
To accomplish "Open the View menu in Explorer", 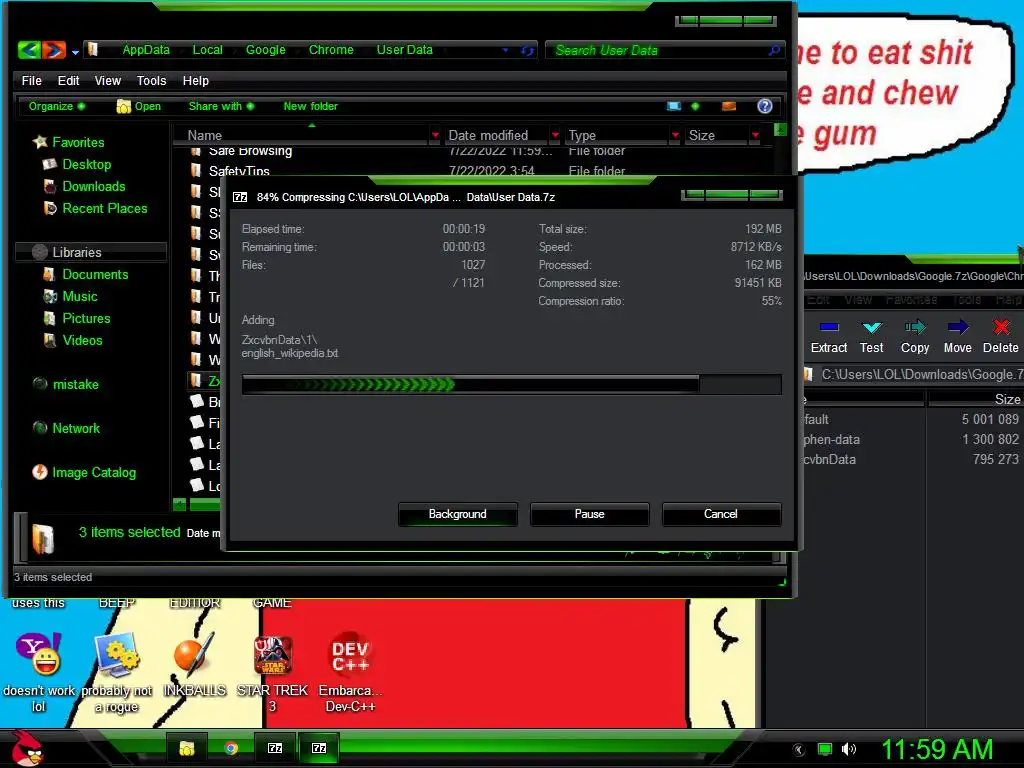I will (108, 80).
